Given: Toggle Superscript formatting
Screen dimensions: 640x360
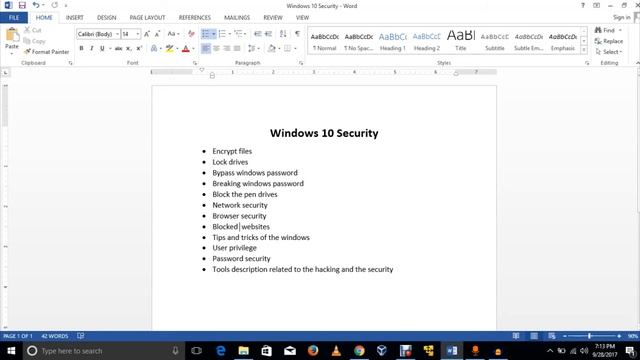Looking at the screenshot, I should click(x=139, y=49).
